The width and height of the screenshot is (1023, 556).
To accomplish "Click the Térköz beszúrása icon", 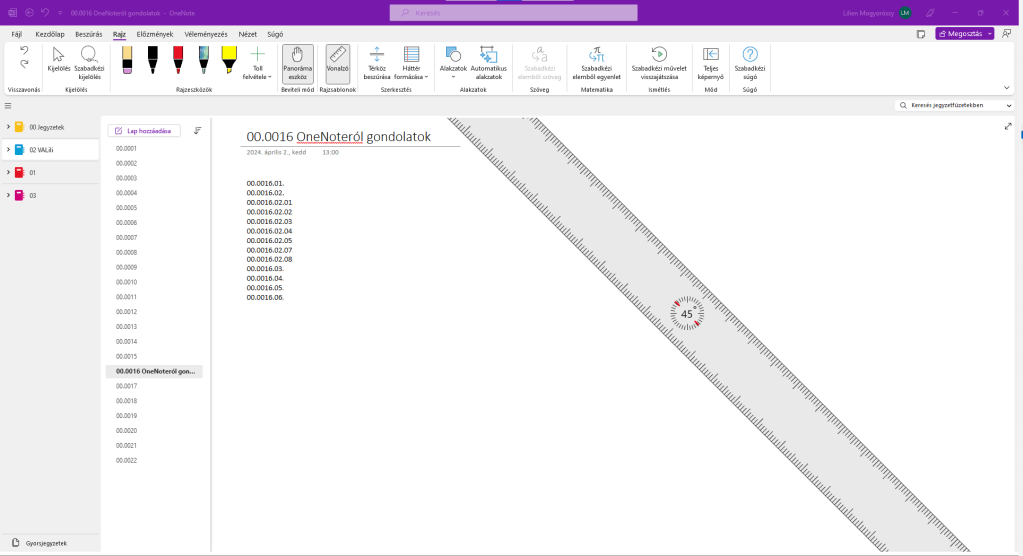I will [x=377, y=62].
